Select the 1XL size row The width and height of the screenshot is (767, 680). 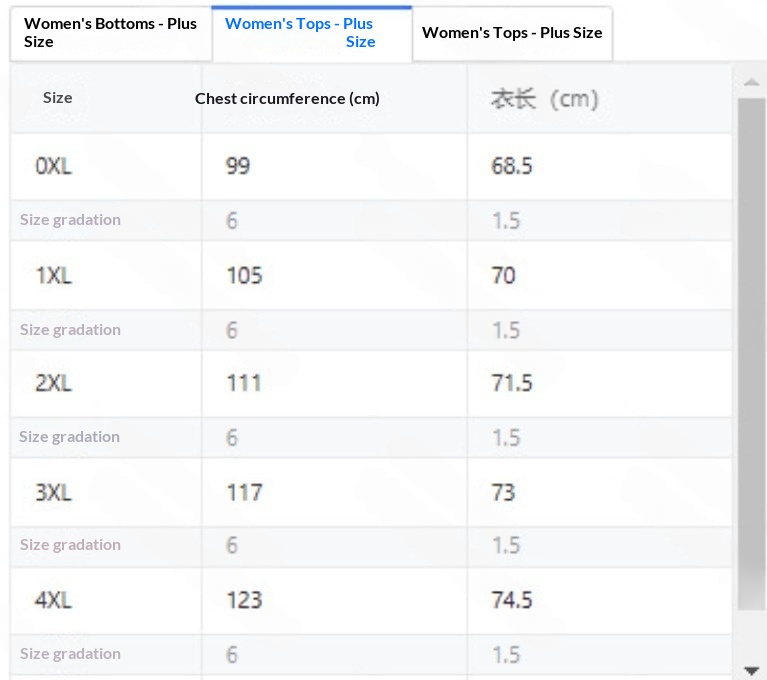click(53, 275)
